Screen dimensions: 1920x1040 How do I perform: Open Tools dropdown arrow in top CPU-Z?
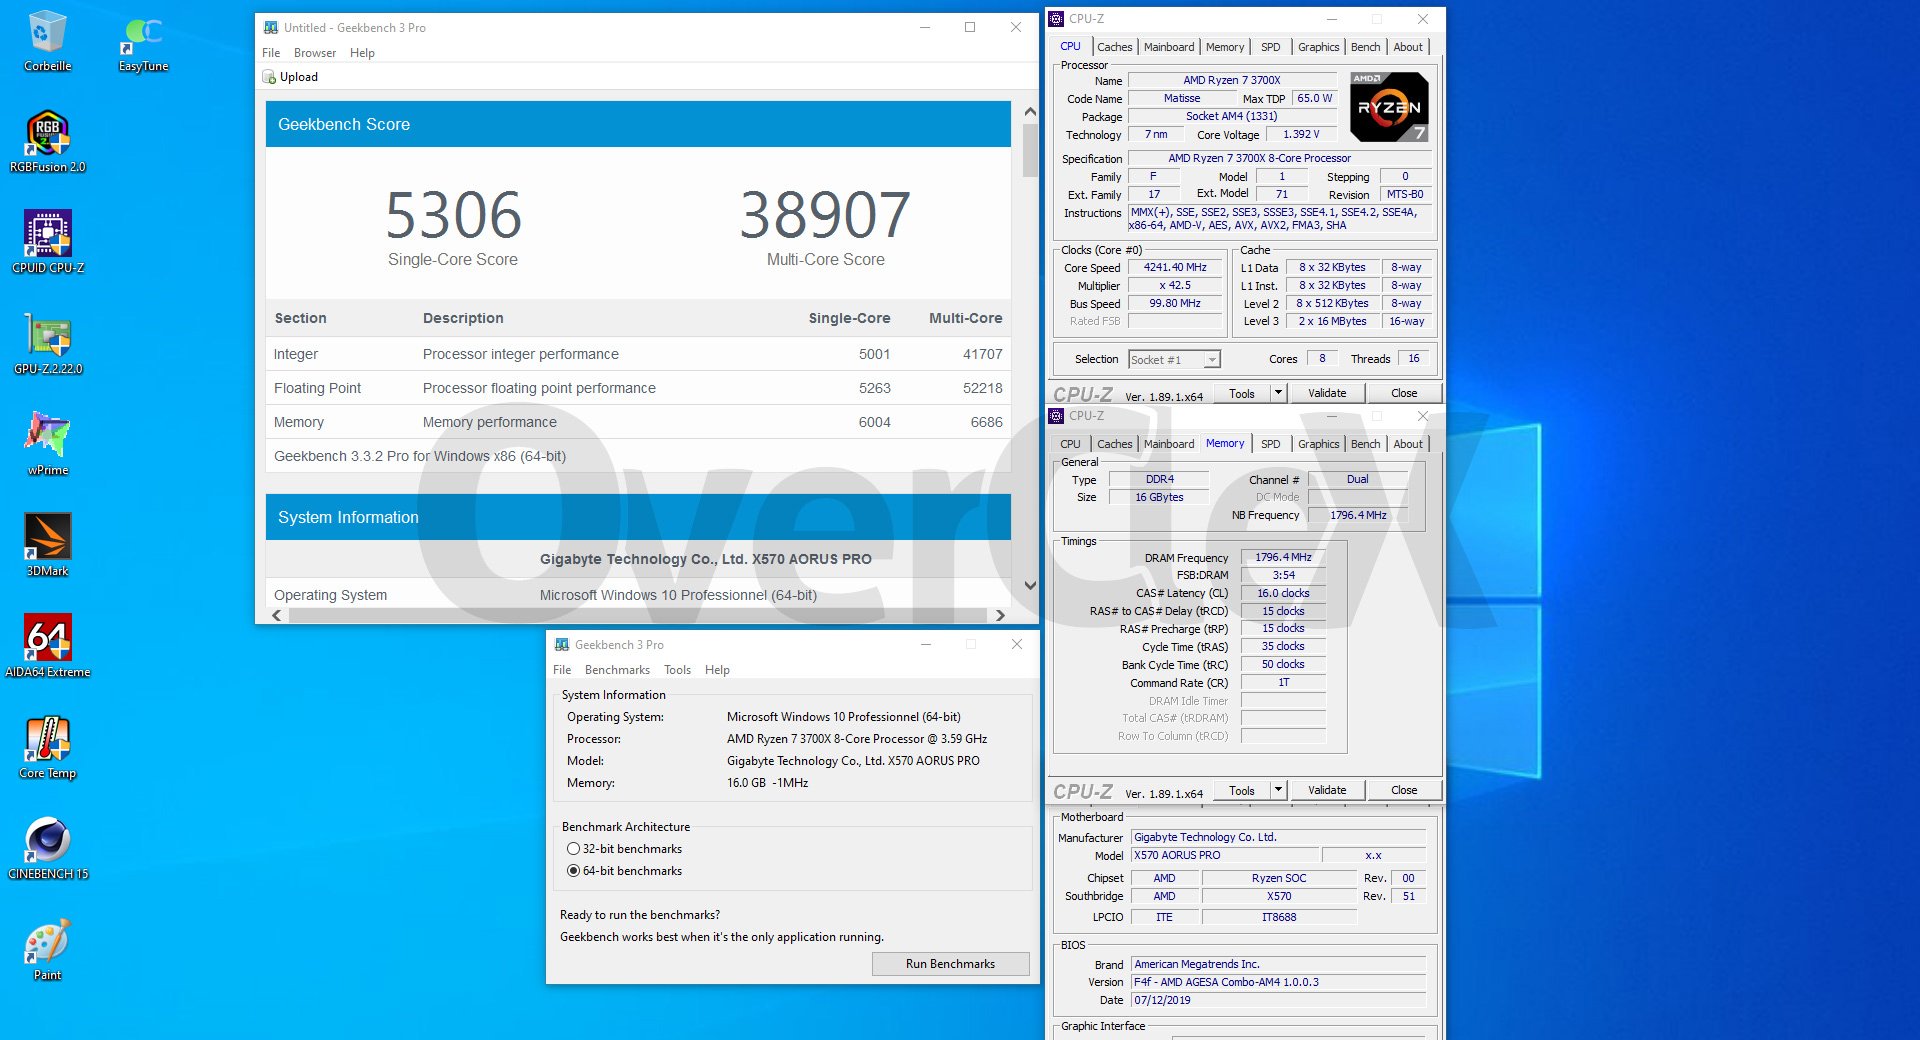click(1278, 393)
